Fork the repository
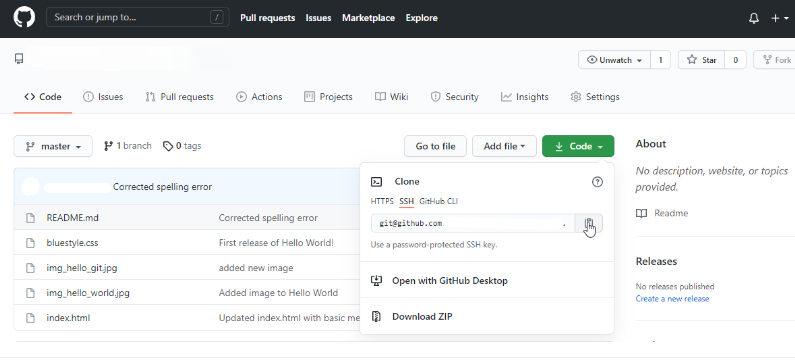 click(x=775, y=60)
